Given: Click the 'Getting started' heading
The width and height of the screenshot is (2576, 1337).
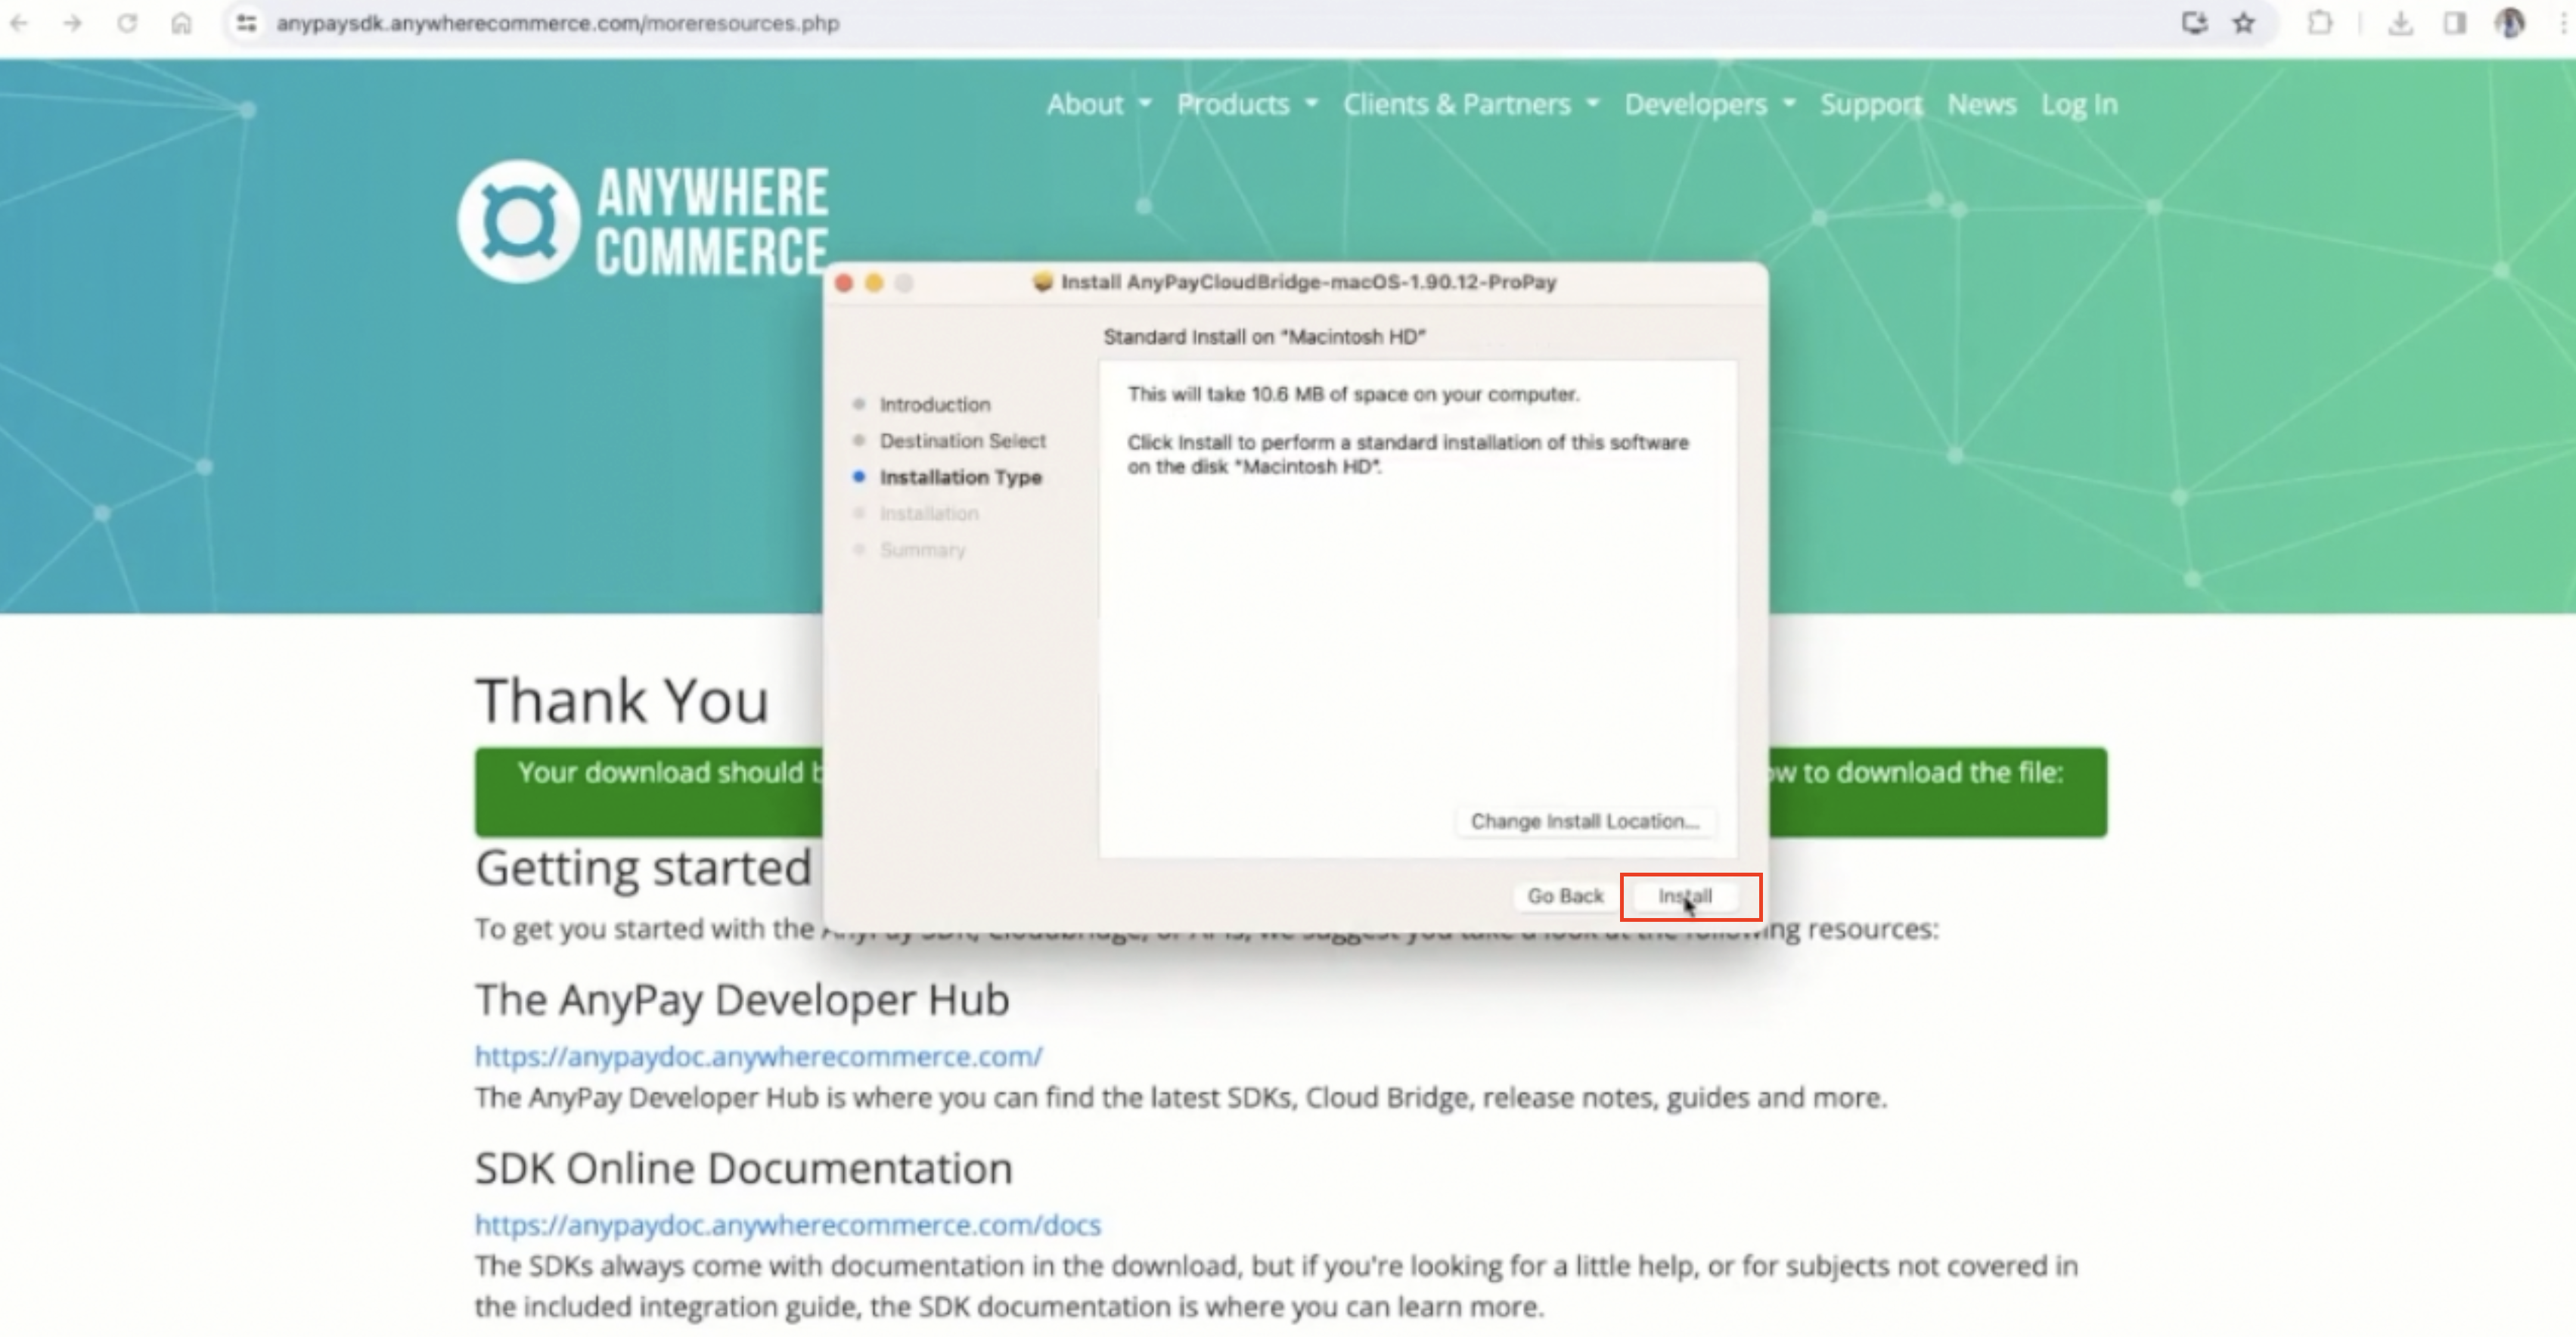Looking at the screenshot, I should [643, 868].
